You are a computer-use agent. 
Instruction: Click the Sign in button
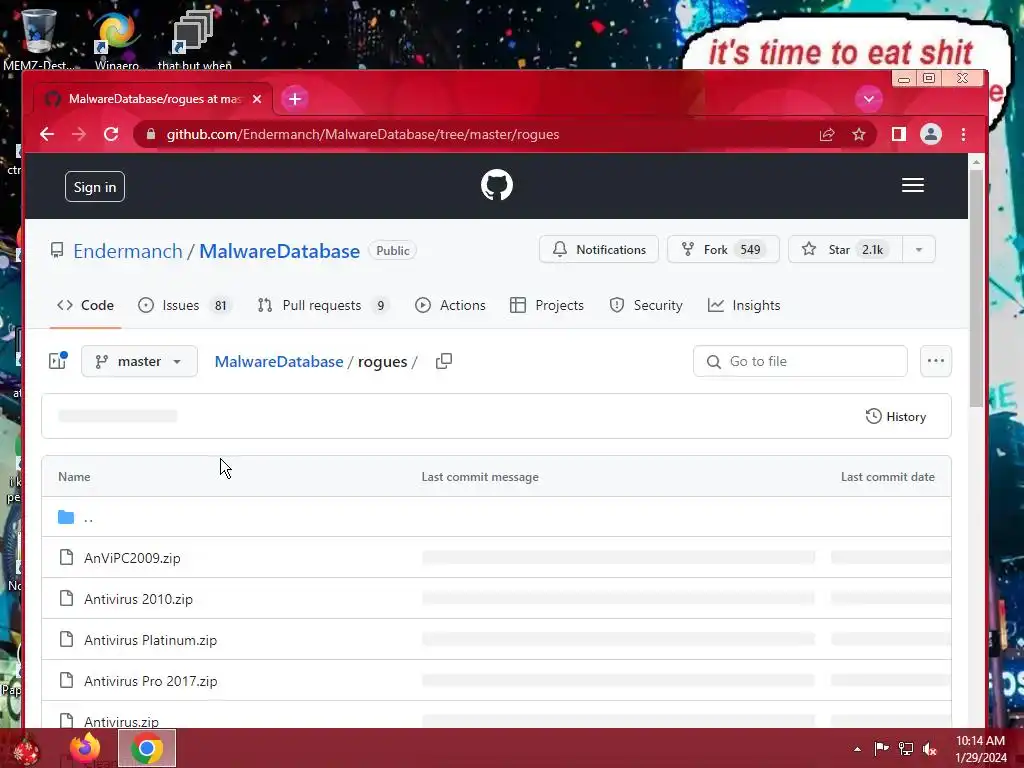coord(95,187)
